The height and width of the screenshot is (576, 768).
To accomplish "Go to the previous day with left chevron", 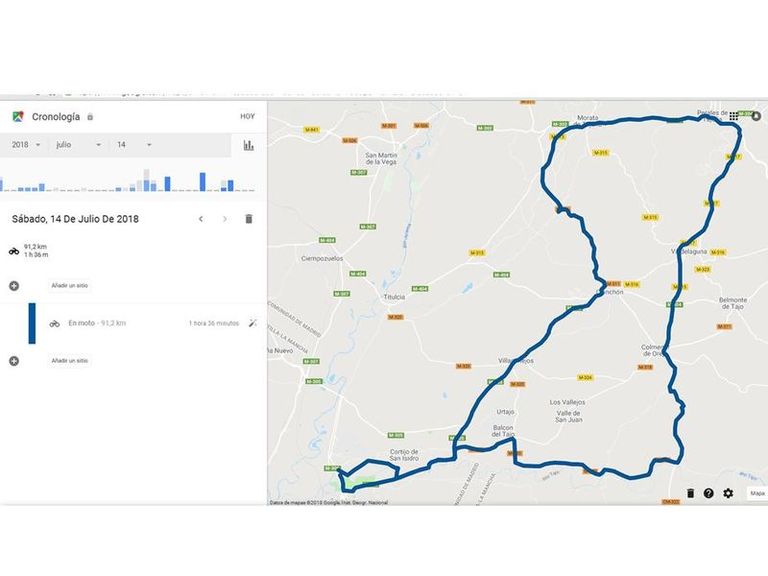I will [x=201, y=219].
